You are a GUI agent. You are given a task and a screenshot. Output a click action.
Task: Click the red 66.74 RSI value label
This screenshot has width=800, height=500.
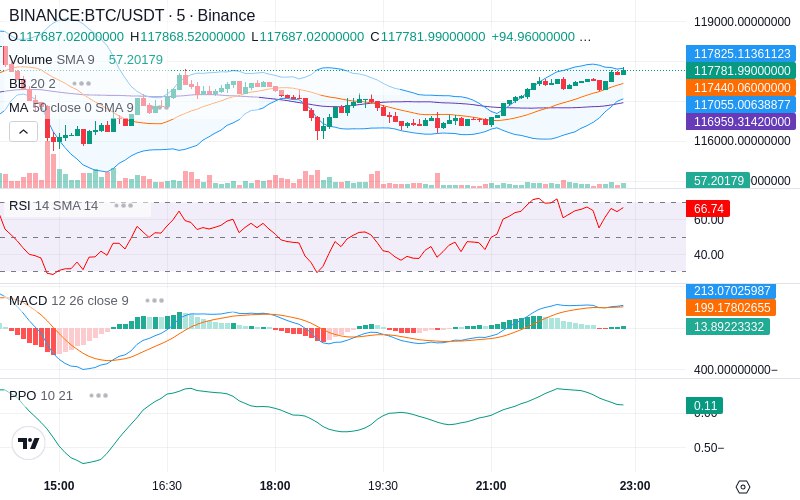708,209
